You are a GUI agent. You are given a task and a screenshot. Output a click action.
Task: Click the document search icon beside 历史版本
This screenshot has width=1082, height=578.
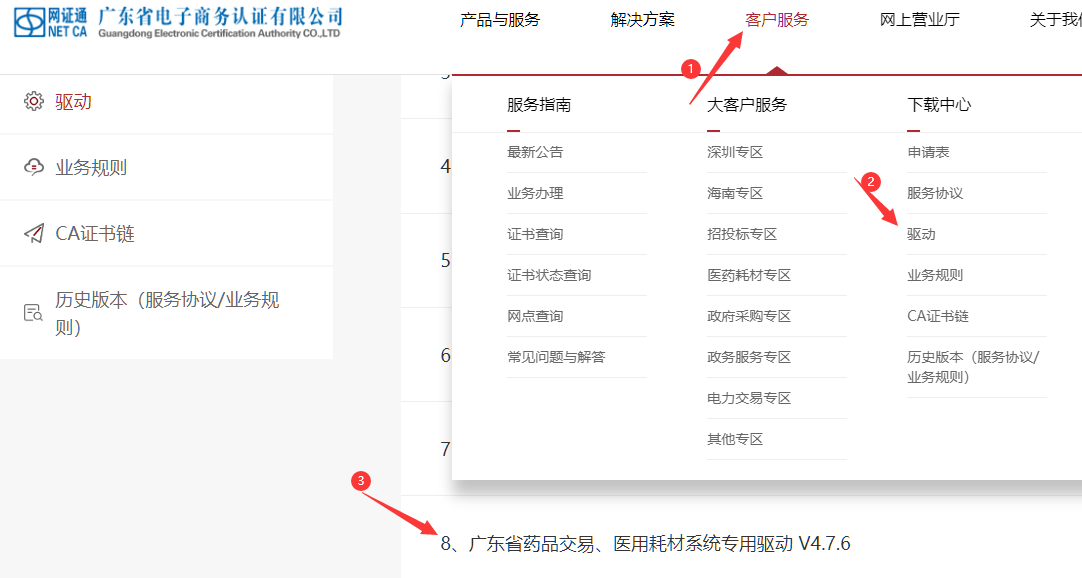(x=34, y=312)
